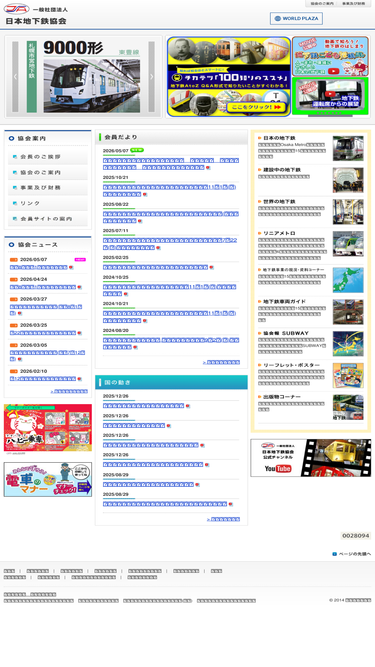The height and width of the screenshot is (667, 375).
Task: Open 会員だより link dated 2025/08/22
Action: coord(170,217)
